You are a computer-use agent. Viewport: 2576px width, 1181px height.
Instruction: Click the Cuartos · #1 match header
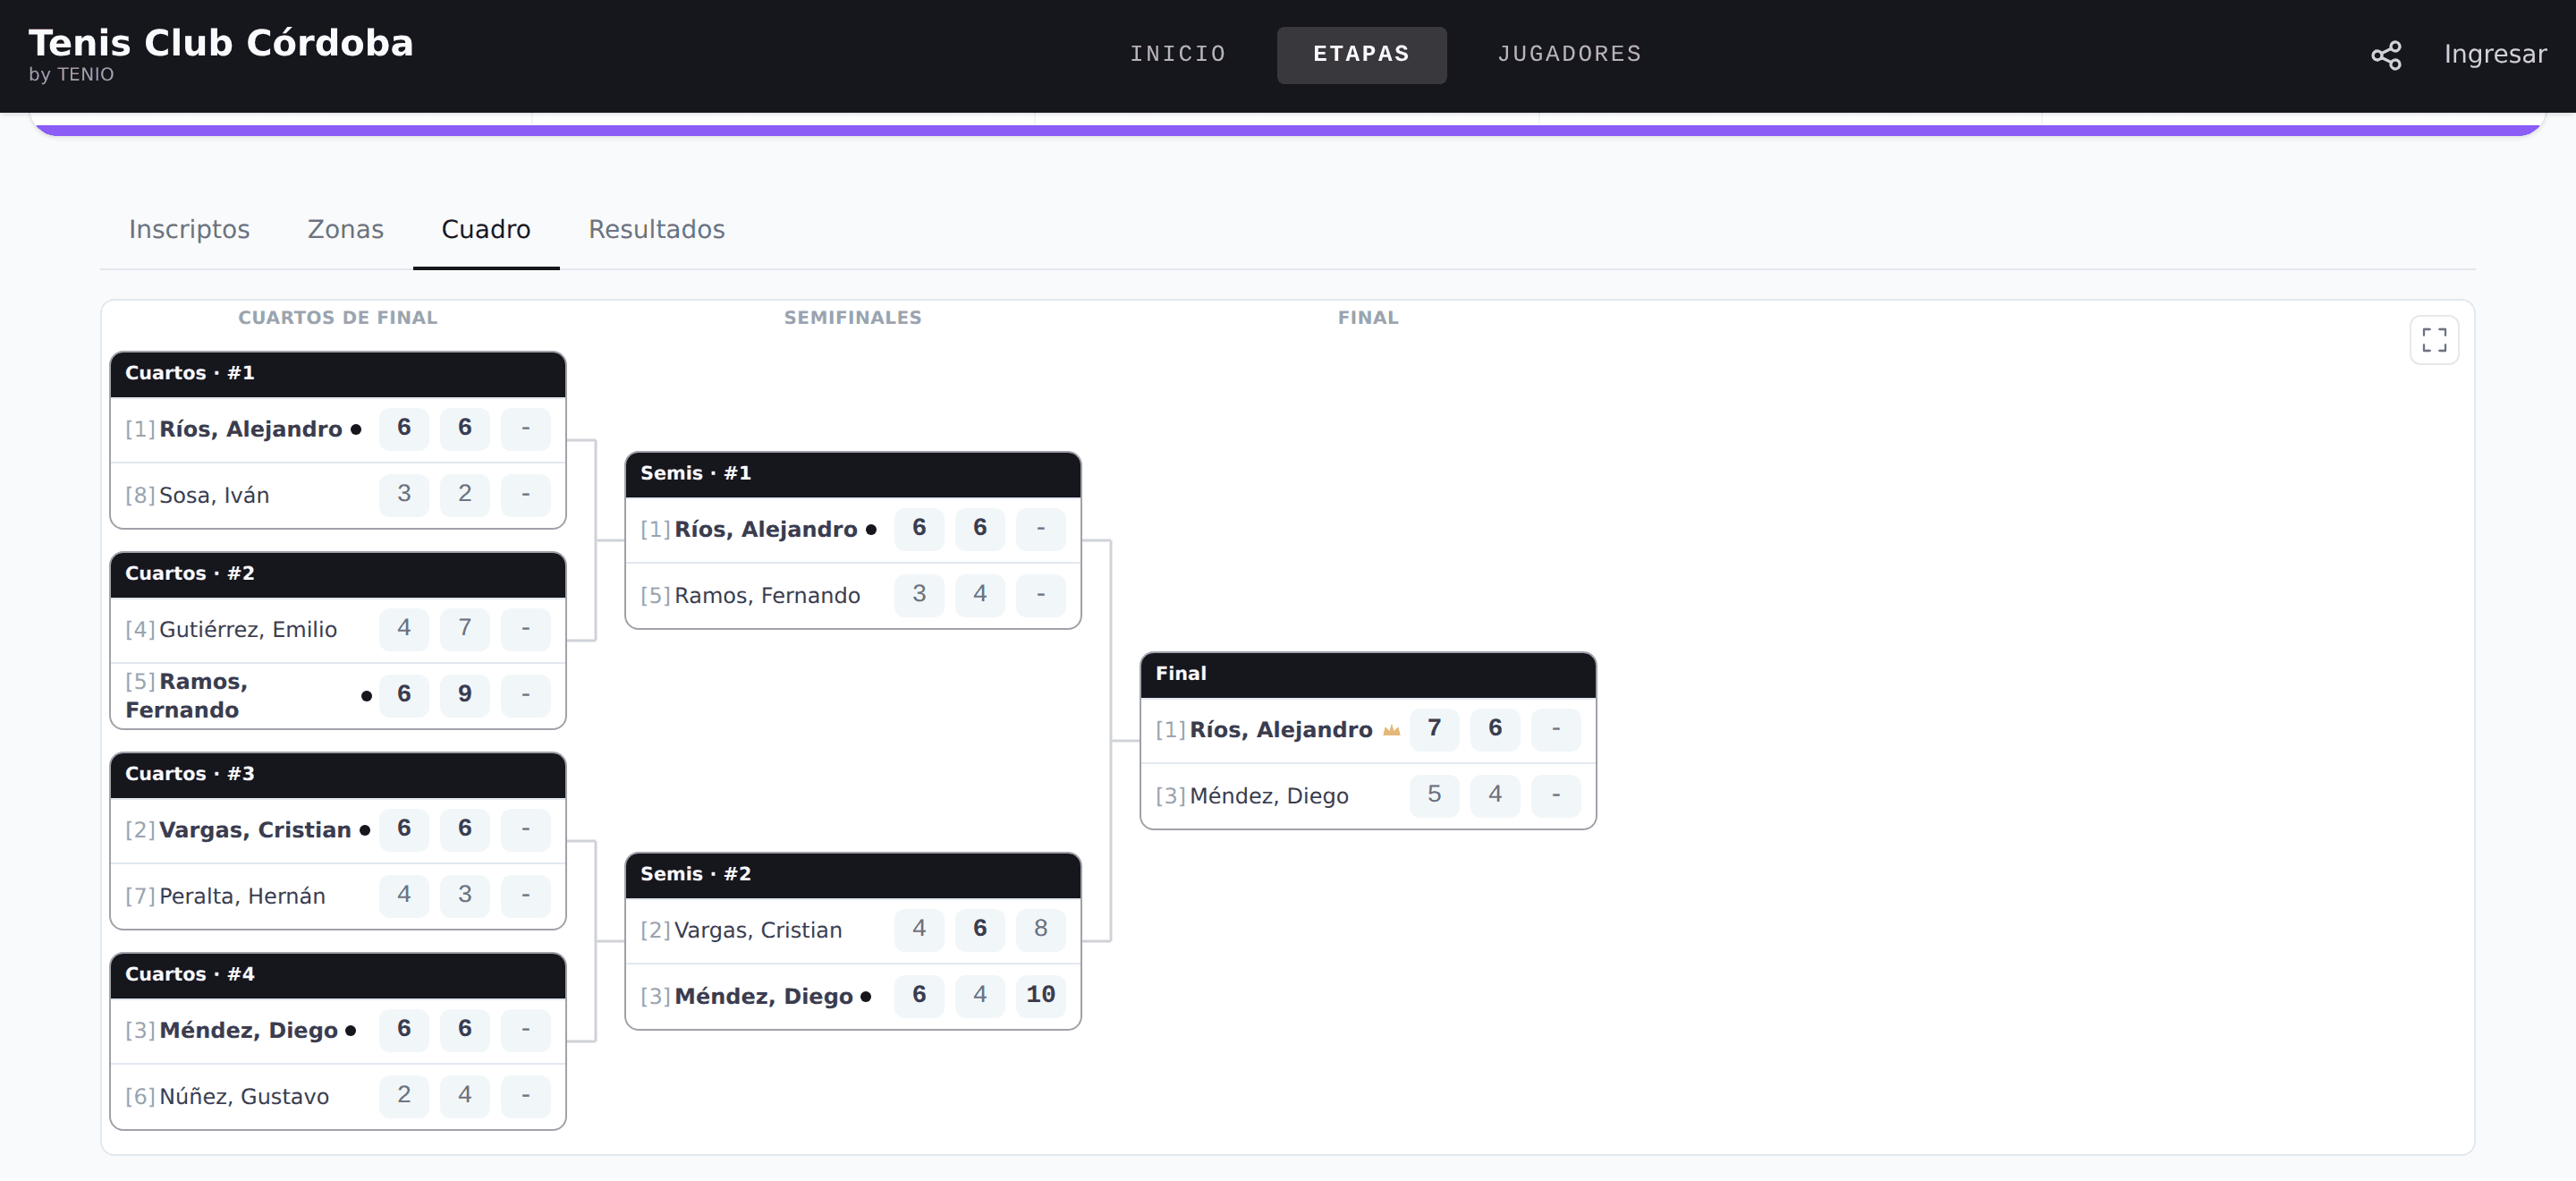[x=338, y=374]
